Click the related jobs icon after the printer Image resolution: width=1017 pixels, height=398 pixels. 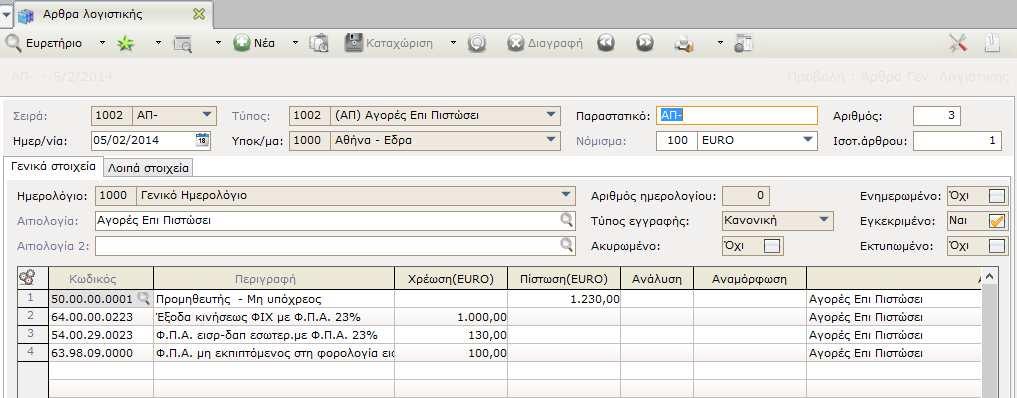pos(743,43)
